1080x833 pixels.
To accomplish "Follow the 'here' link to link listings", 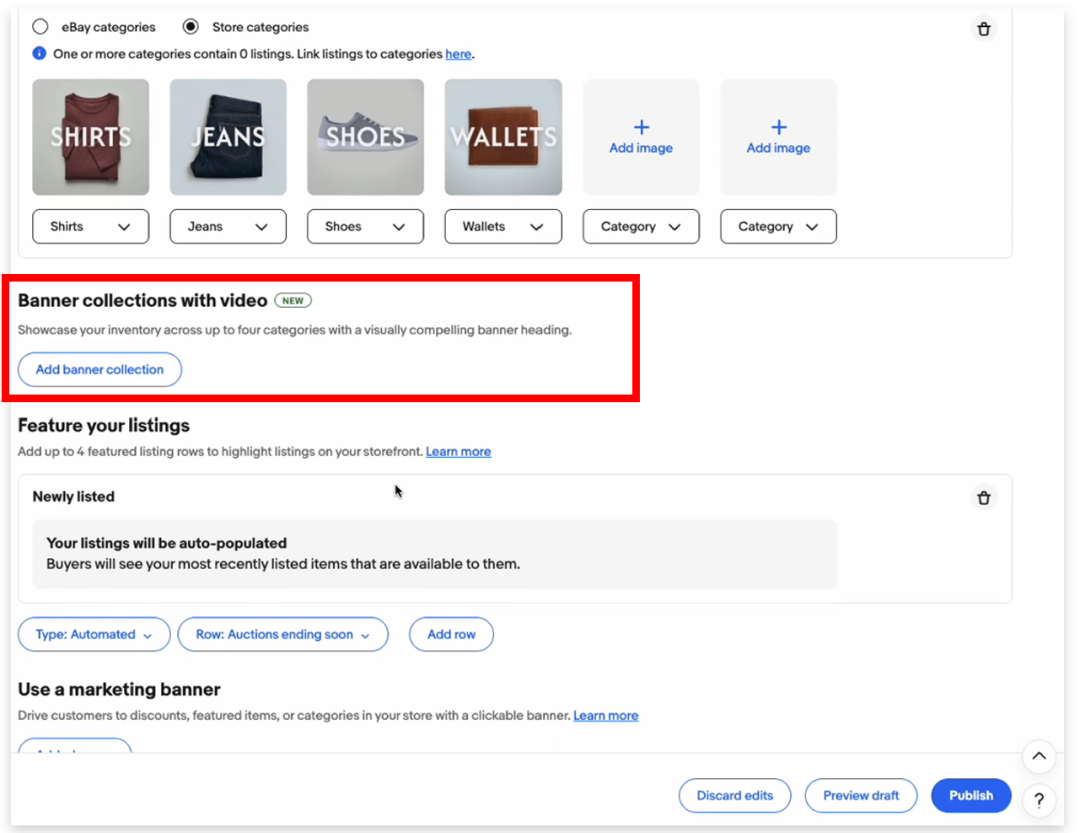I will point(458,54).
